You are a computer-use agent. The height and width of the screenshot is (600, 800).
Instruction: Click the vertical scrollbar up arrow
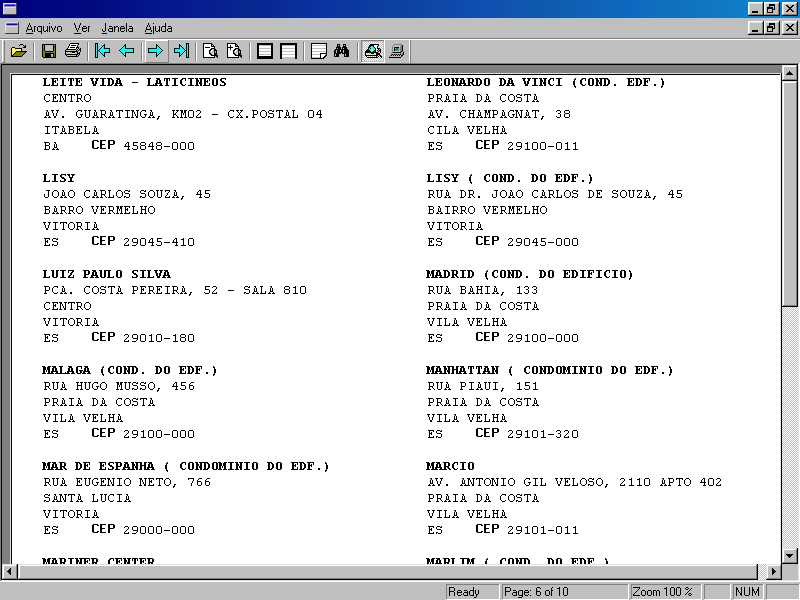pos(789,73)
